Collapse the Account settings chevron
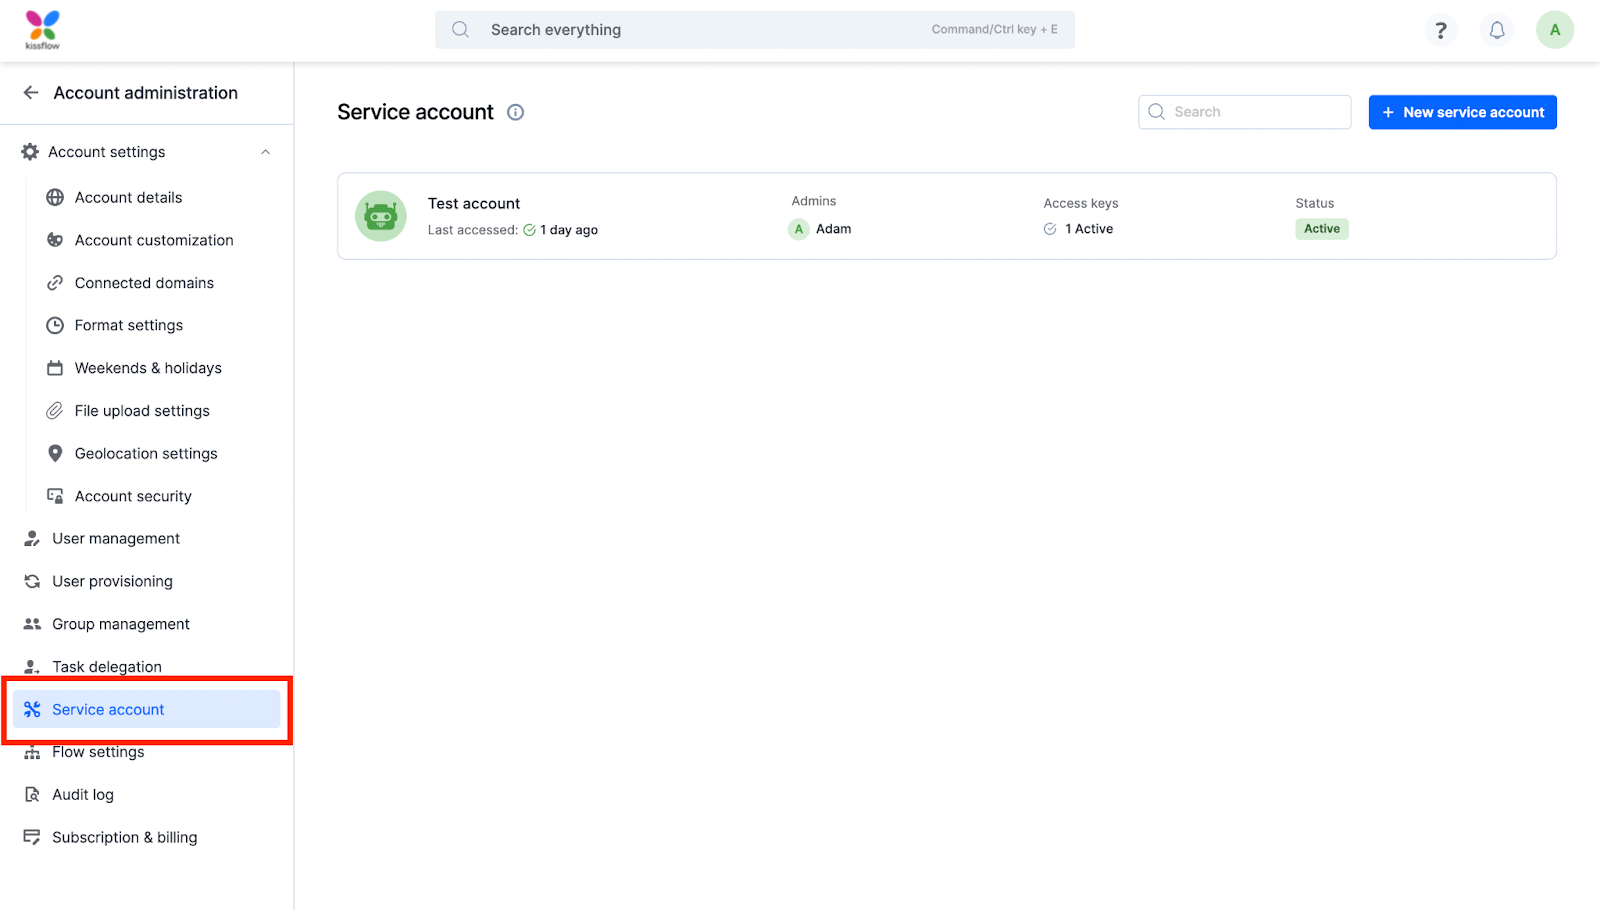The image size is (1600, 910). click(x=266, y=152)
